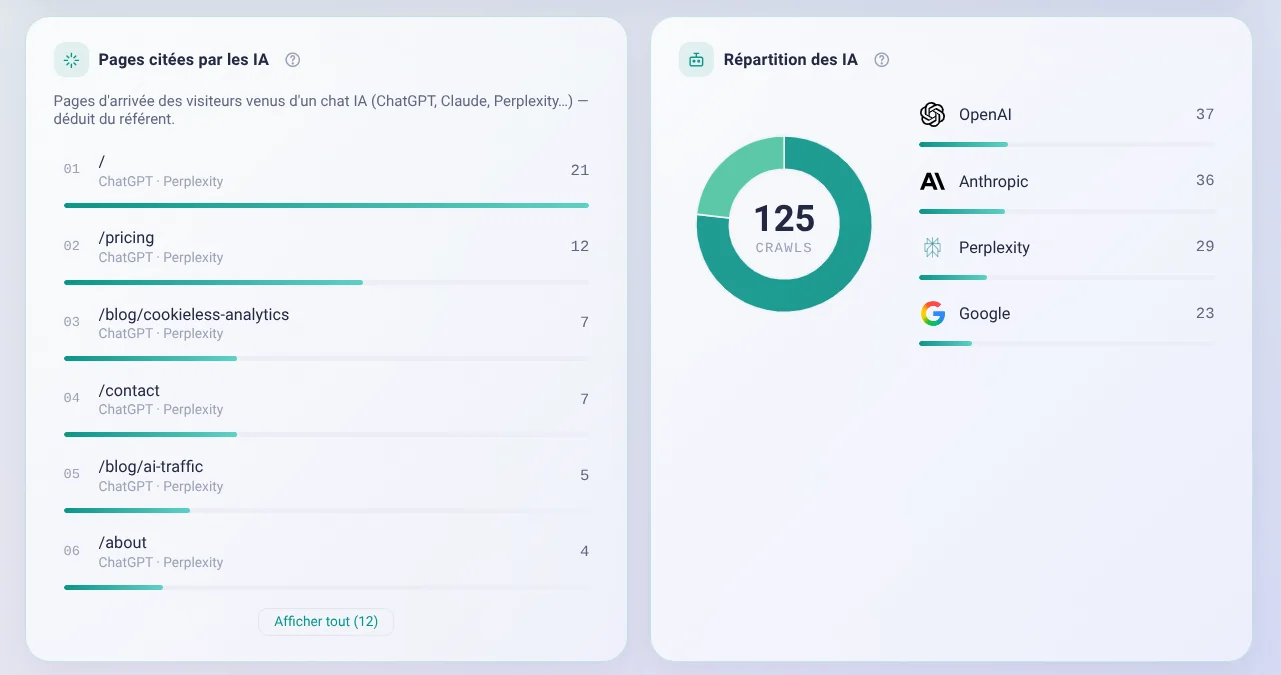Click the Perplexity label in the list

994,247
